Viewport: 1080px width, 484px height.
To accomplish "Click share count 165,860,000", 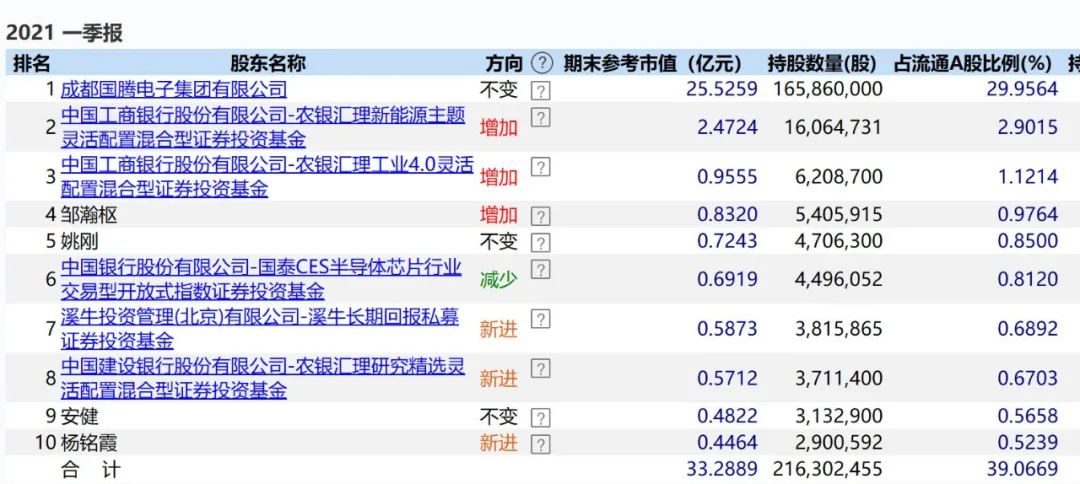I will [x=828, y=89].
